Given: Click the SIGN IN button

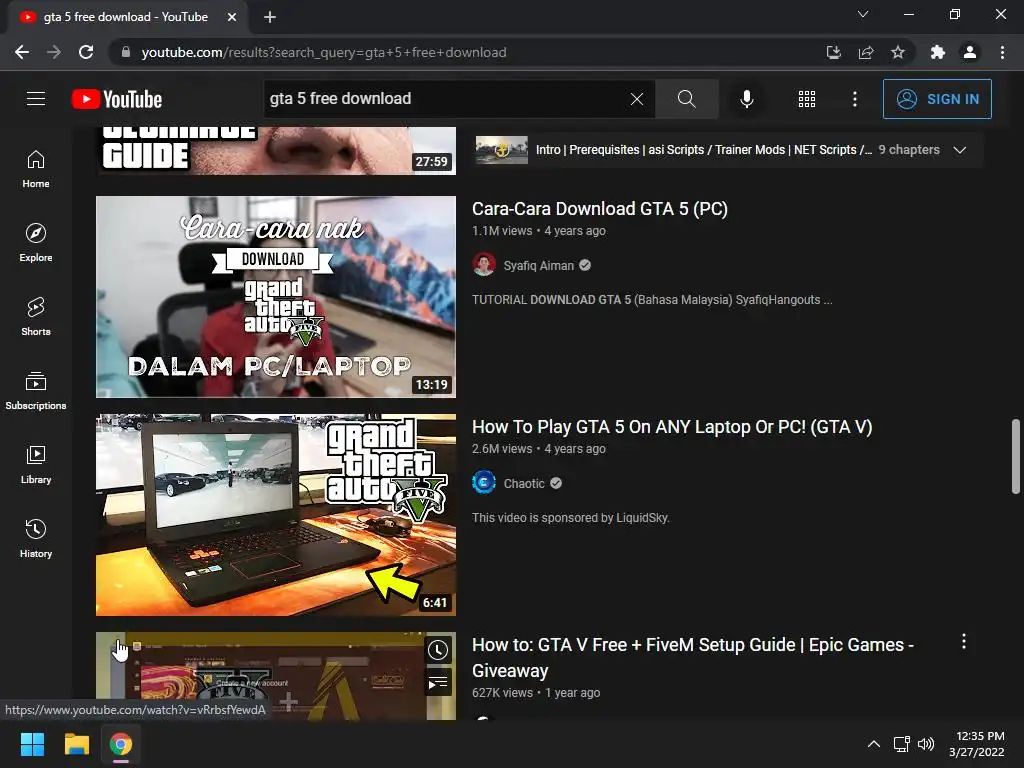Looking at the screenshot, I should [937, 99].
